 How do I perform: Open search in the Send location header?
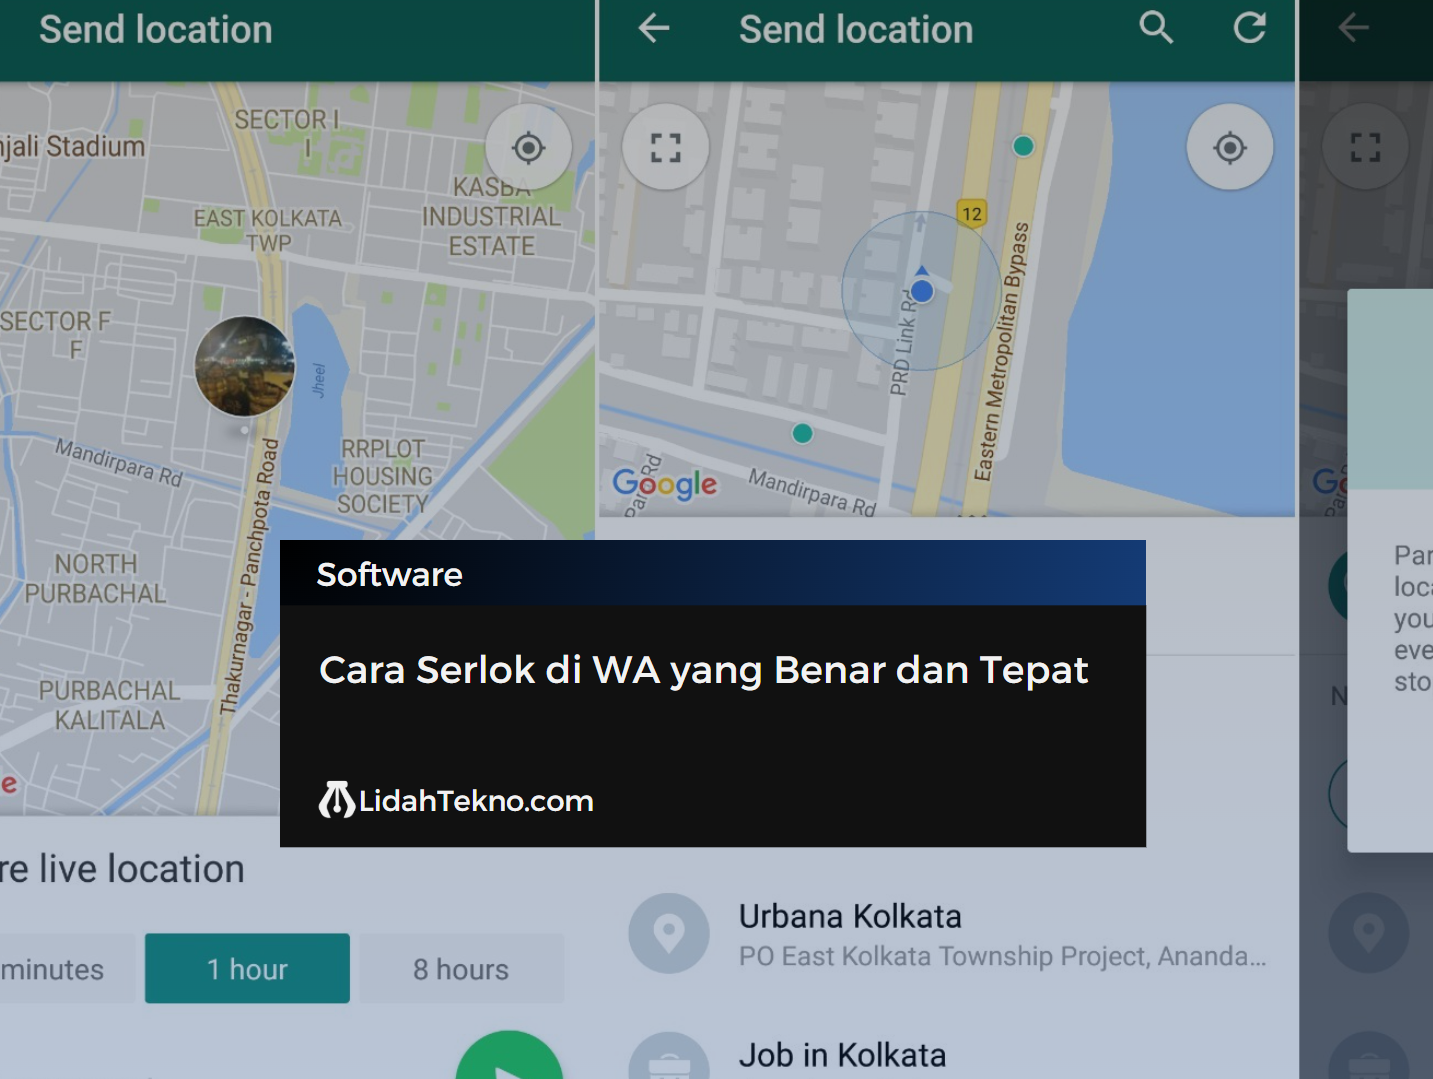click(1156, 28)
